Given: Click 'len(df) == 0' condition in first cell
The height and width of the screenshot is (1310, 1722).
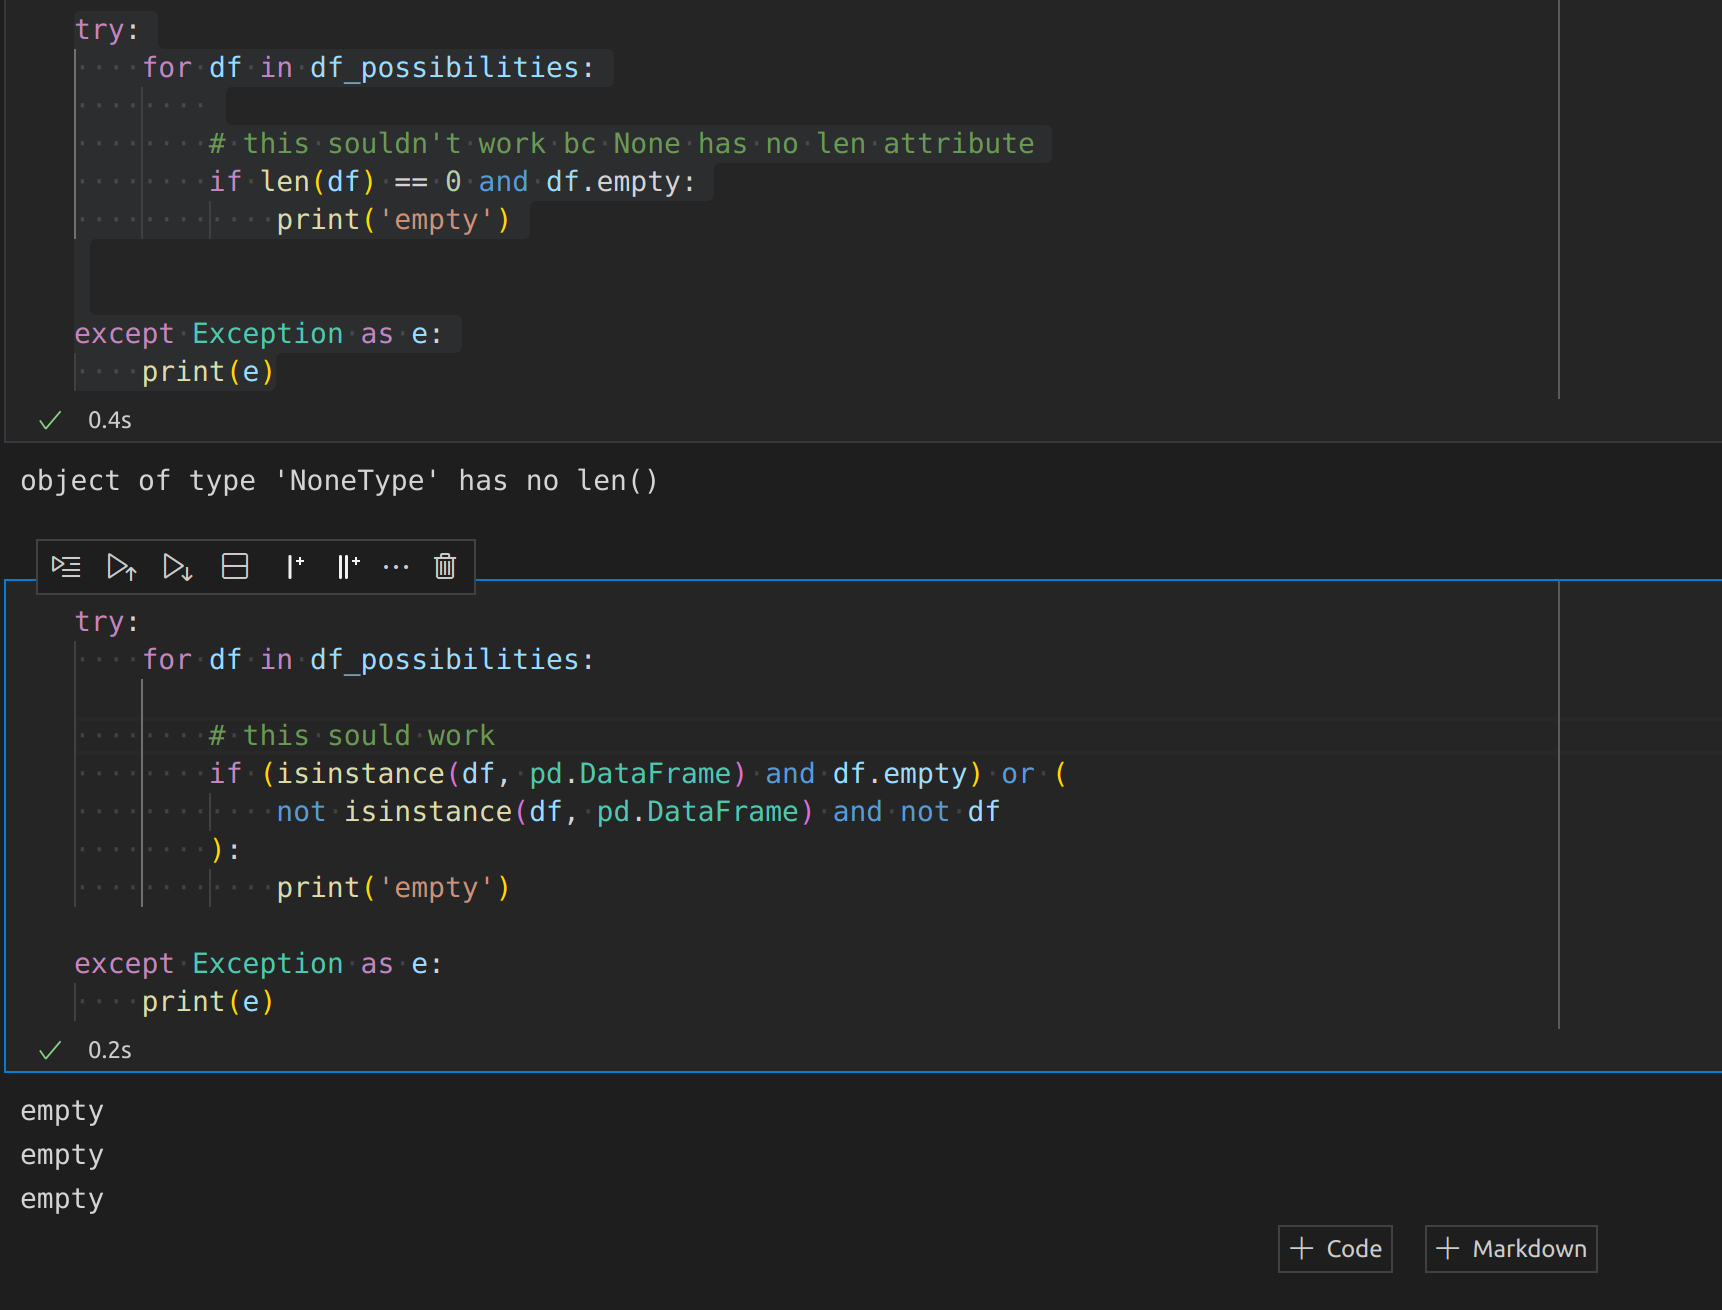Looking at the screenshot, I should 360,182.
